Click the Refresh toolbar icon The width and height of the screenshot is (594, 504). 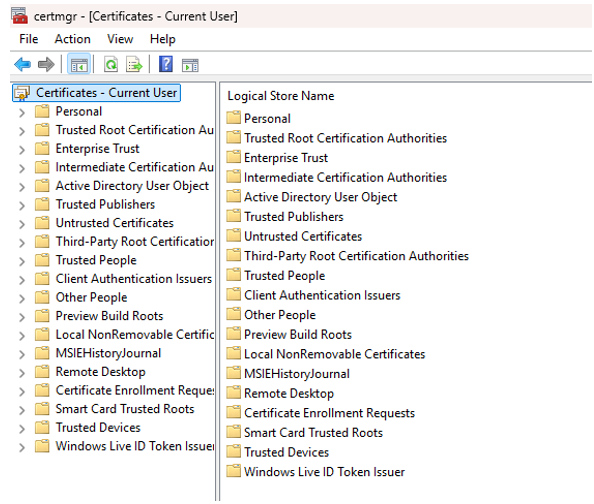[x=111, y=64]
